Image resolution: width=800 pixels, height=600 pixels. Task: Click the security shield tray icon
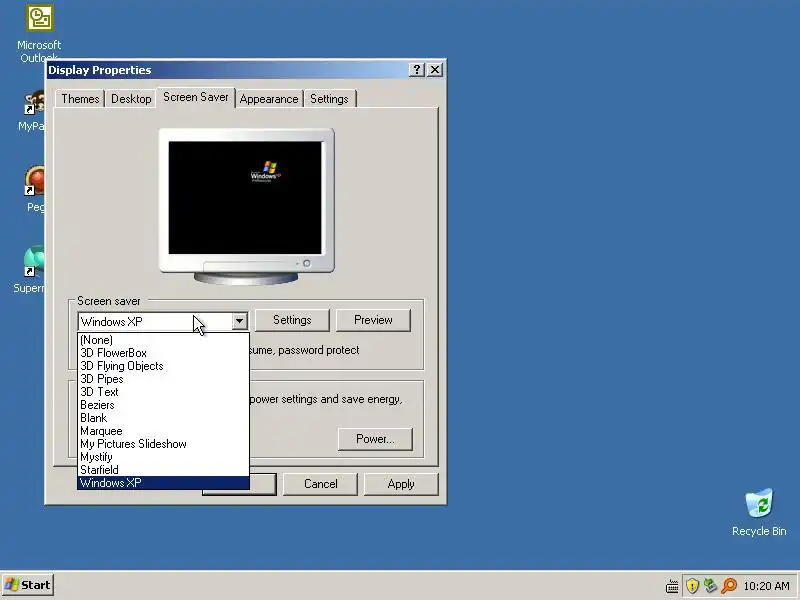692,585
